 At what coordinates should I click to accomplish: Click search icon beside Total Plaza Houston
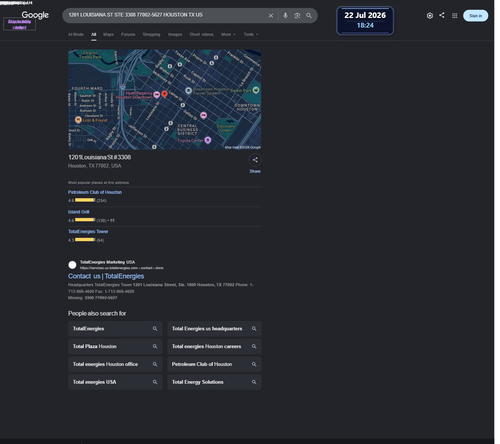pos(155,347)
